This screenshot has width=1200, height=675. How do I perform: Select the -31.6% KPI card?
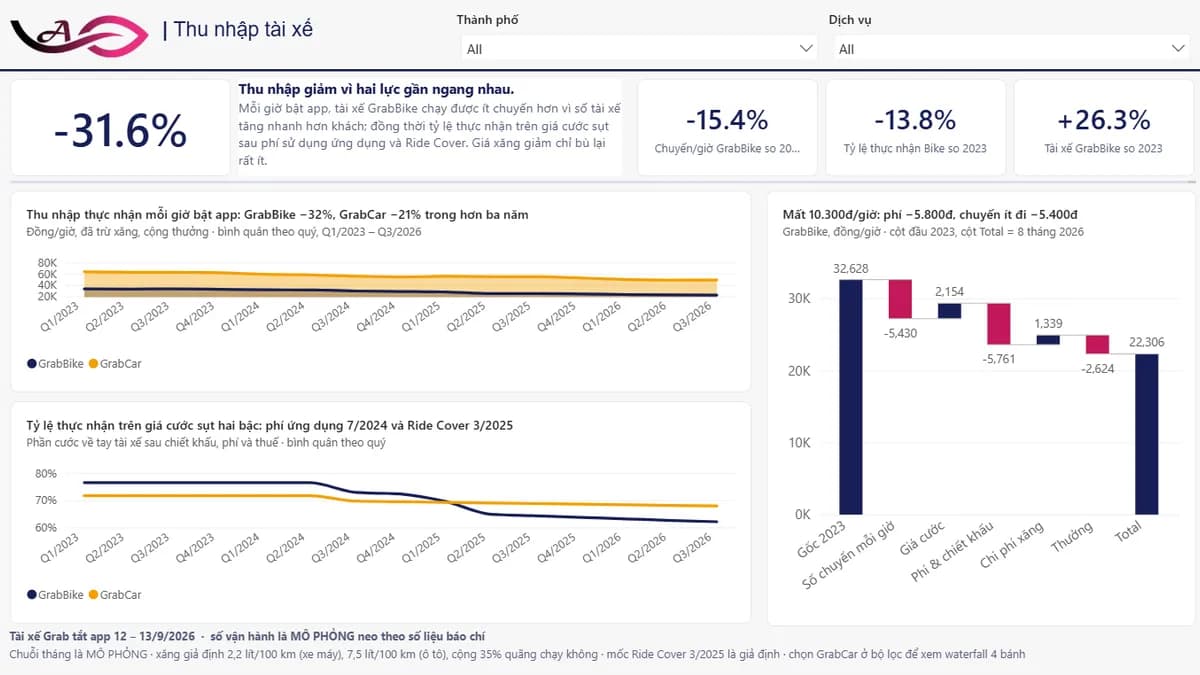click(x=120, y=130)
